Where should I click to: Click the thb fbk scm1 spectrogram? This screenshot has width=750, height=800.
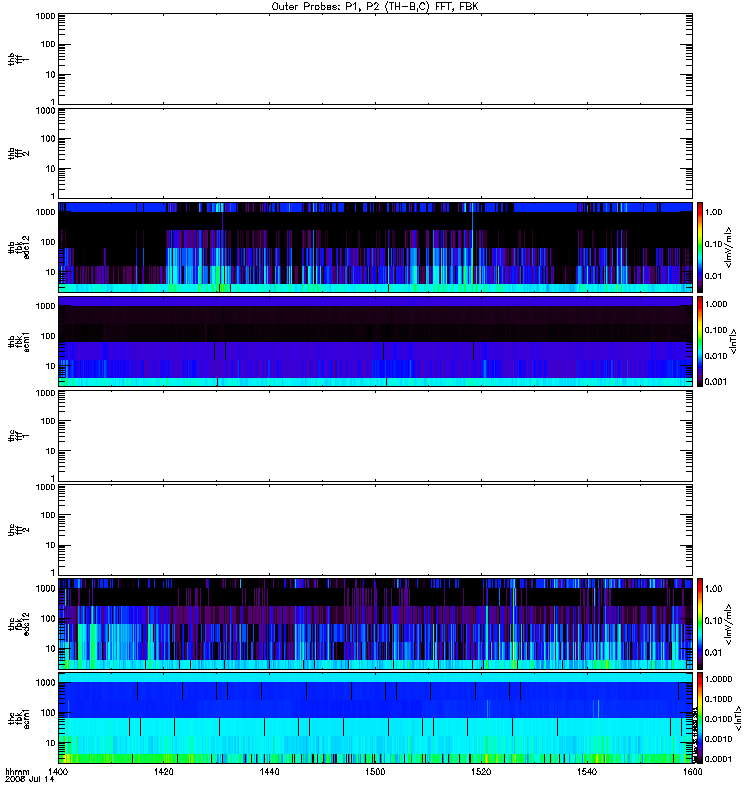click(x=376, y=341)
